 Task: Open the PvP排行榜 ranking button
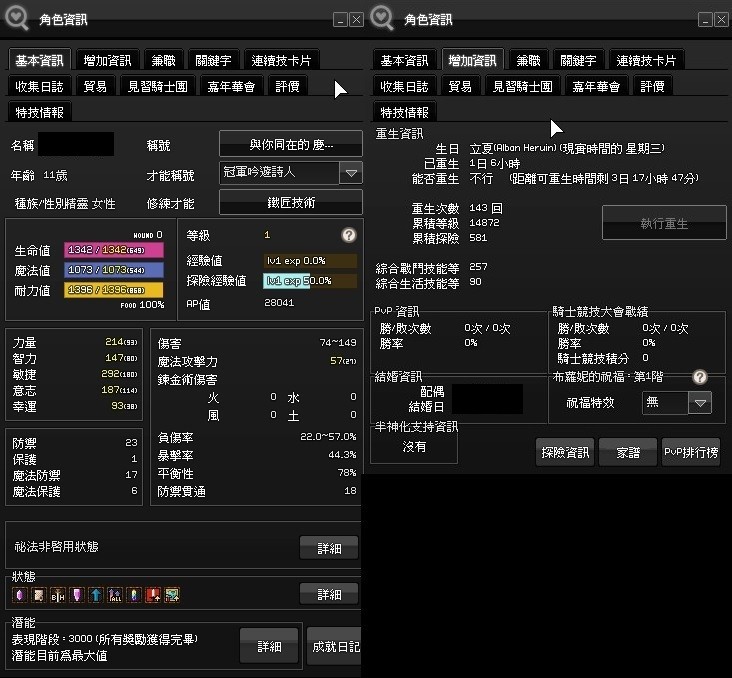click(691, 452)
